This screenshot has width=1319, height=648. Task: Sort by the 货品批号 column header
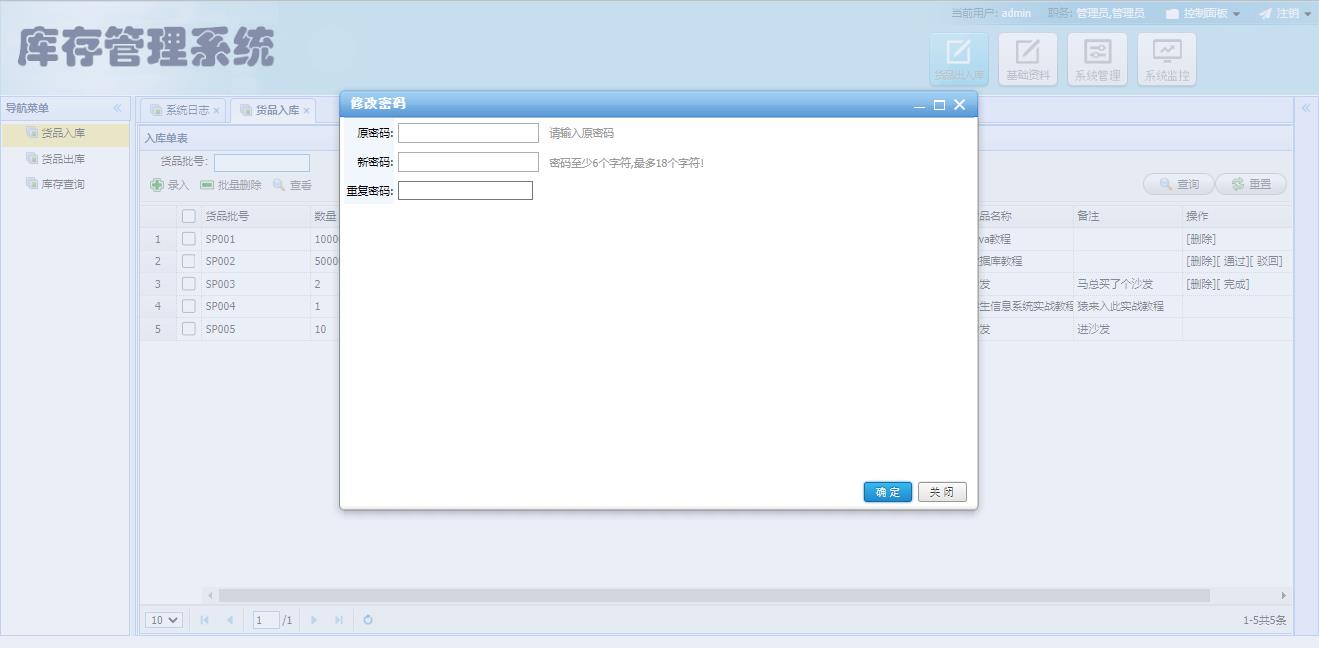pyautogui.click(x=256, y=216)
